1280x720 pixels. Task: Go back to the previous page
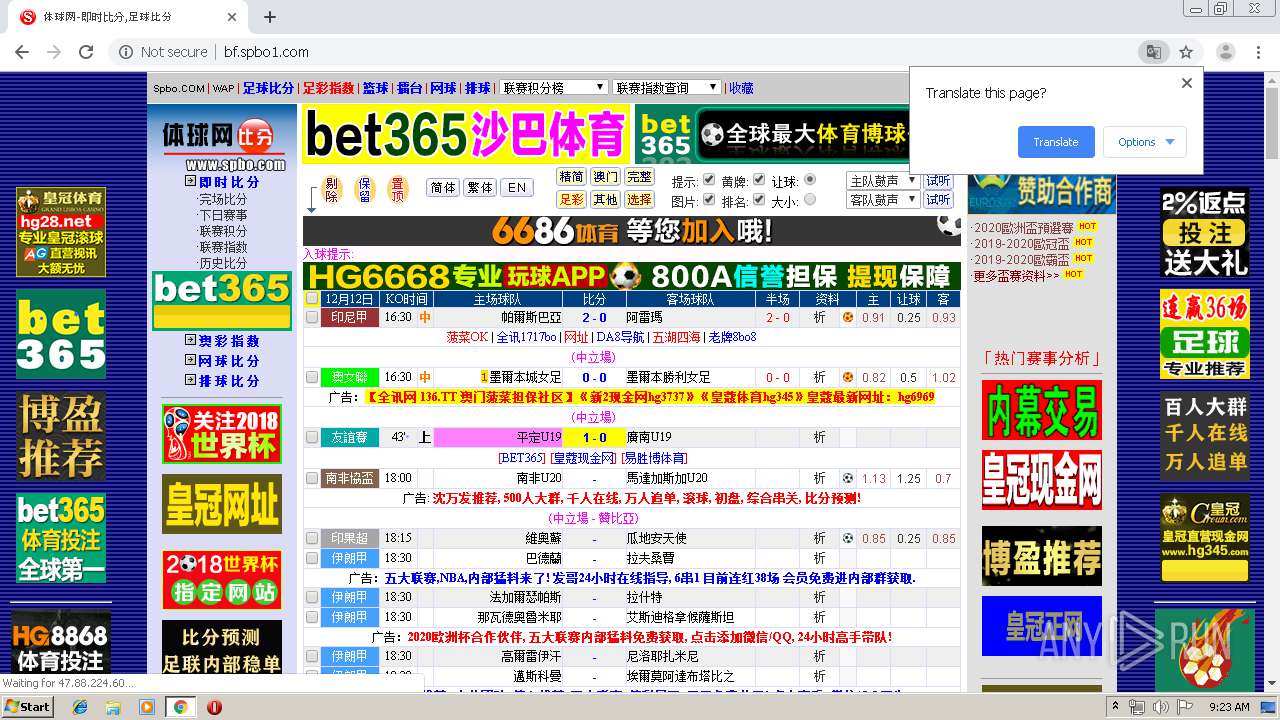(23, 52)
